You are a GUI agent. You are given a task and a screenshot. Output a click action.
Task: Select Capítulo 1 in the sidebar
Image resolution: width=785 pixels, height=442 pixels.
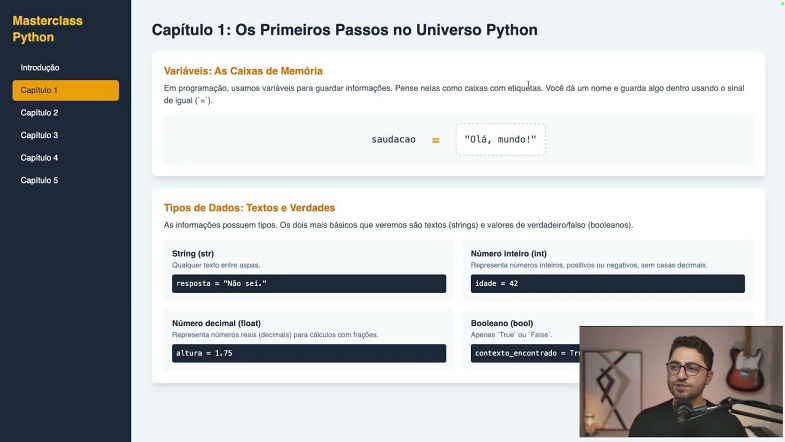coord(65,90)
